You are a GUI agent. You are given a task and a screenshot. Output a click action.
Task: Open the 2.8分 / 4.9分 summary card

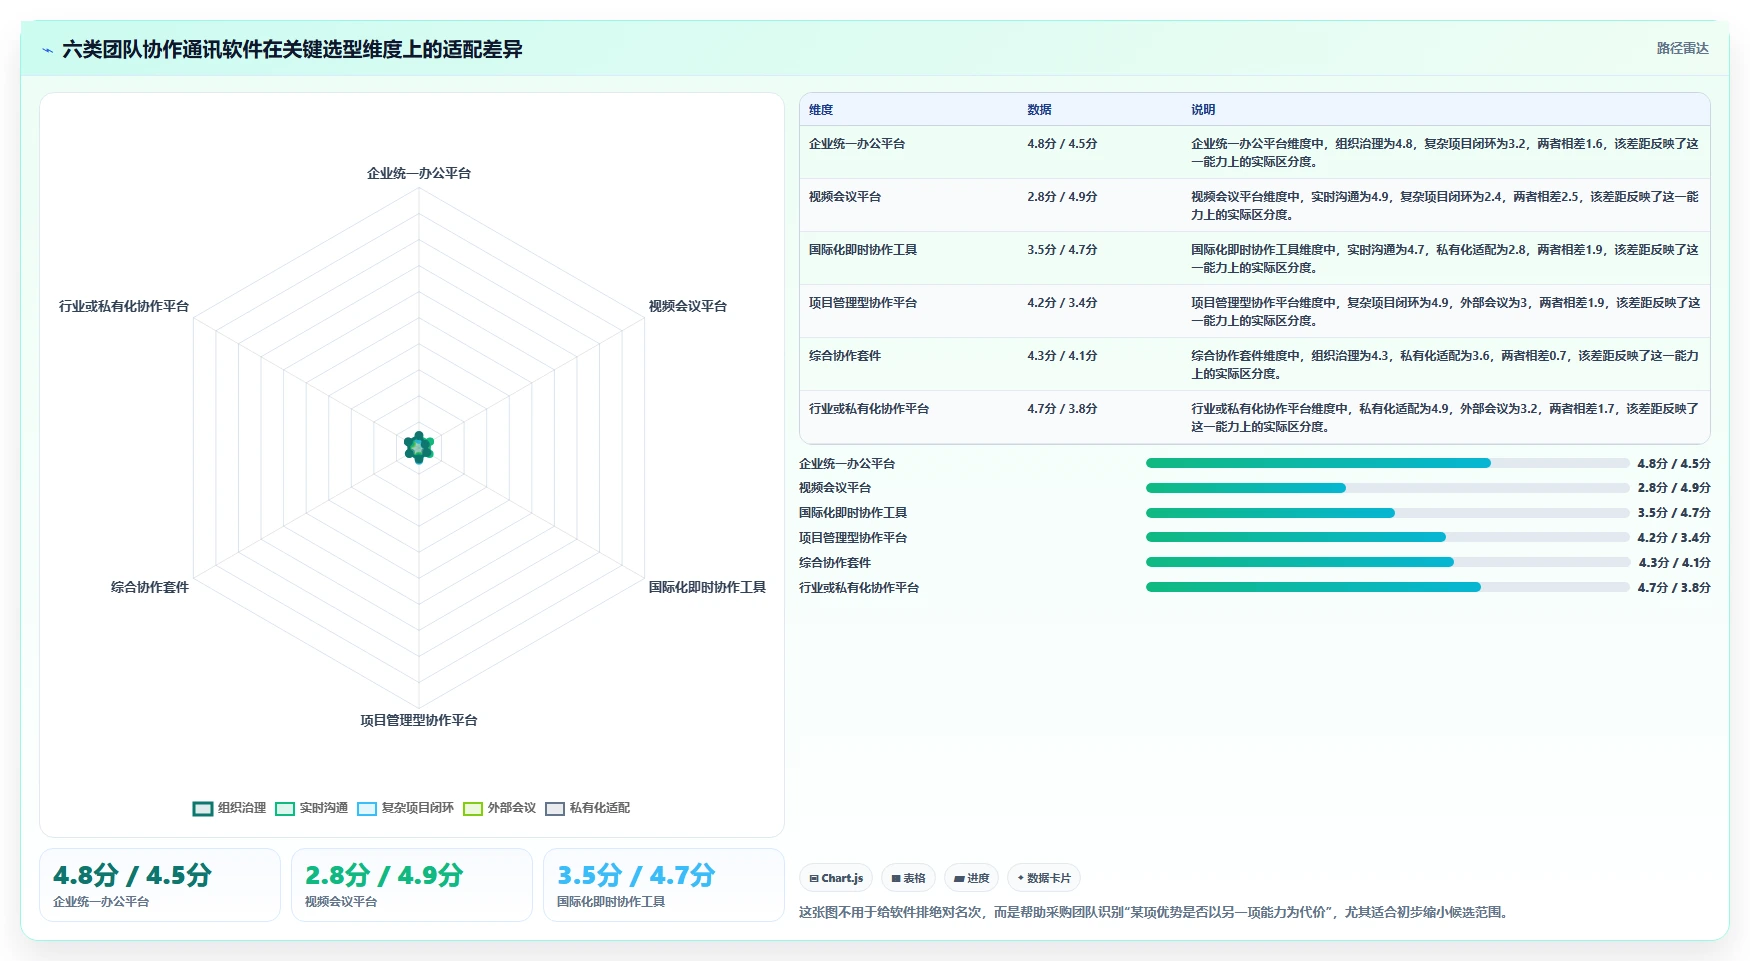tap(412, 885)
